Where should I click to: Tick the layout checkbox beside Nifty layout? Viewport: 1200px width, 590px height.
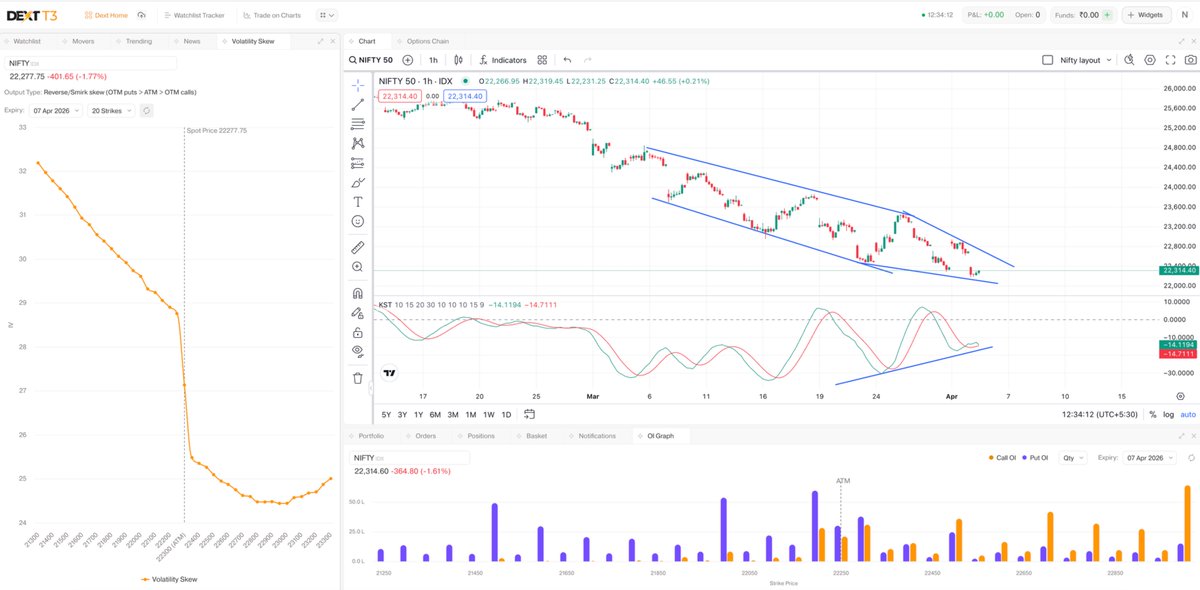click(x=1048, y=60)
